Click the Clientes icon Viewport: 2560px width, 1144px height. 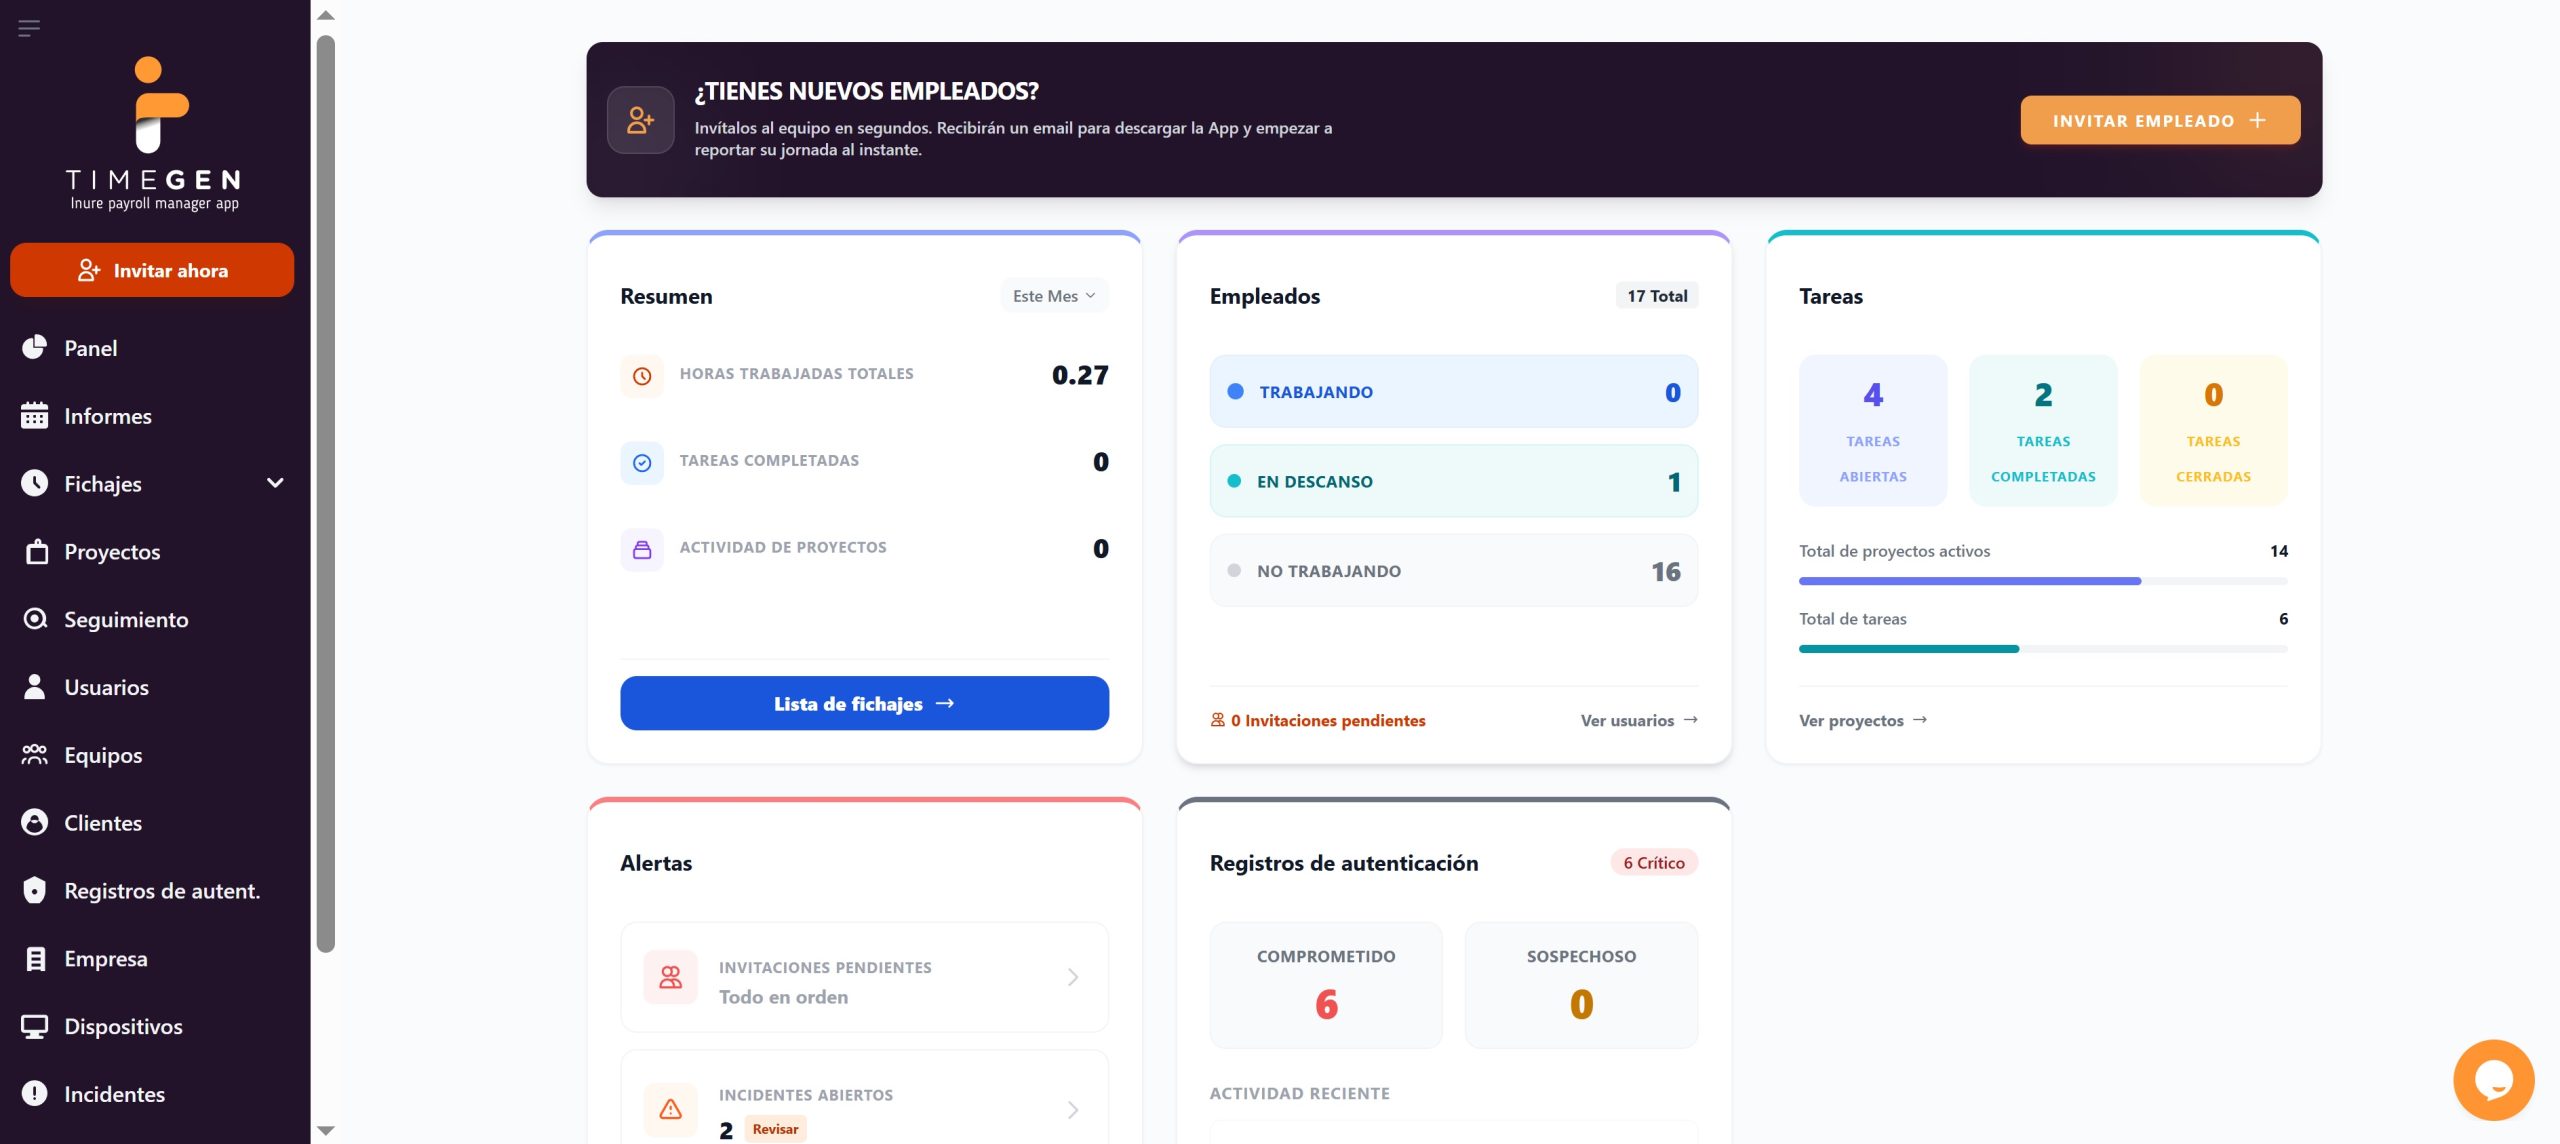click(35, 822)
